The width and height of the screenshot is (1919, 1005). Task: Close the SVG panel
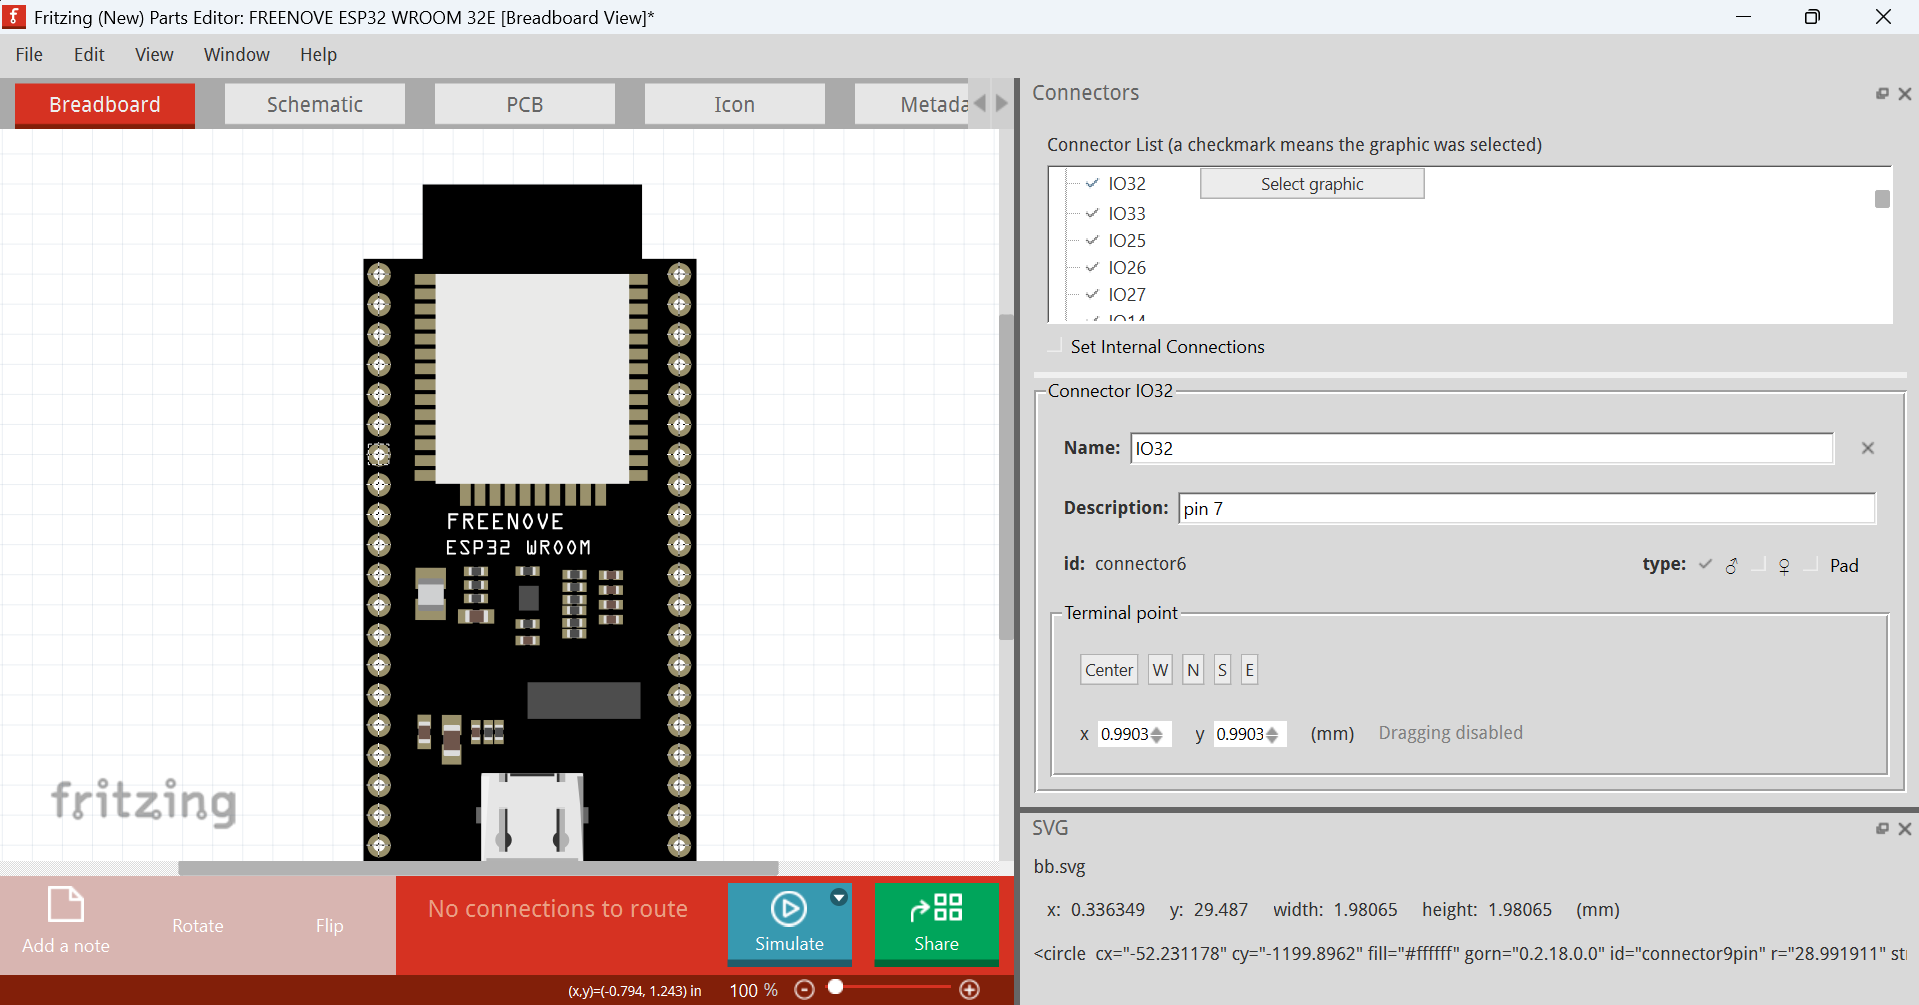1905,828
